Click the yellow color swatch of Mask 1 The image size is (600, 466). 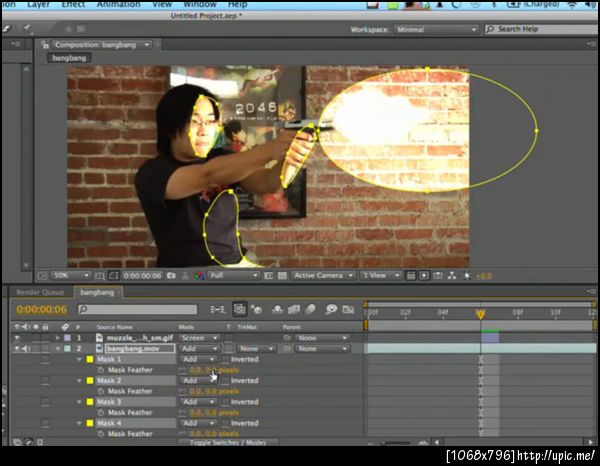point(90,359)
